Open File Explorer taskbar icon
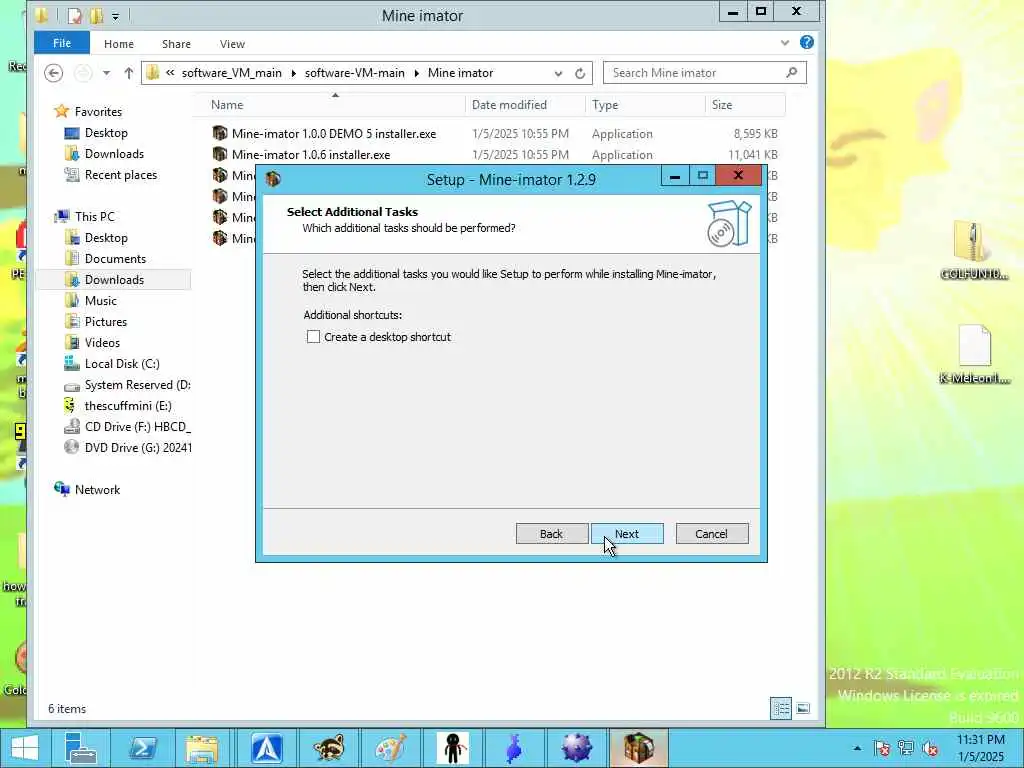Screen dimensions: 1024x768 [202, 748]
